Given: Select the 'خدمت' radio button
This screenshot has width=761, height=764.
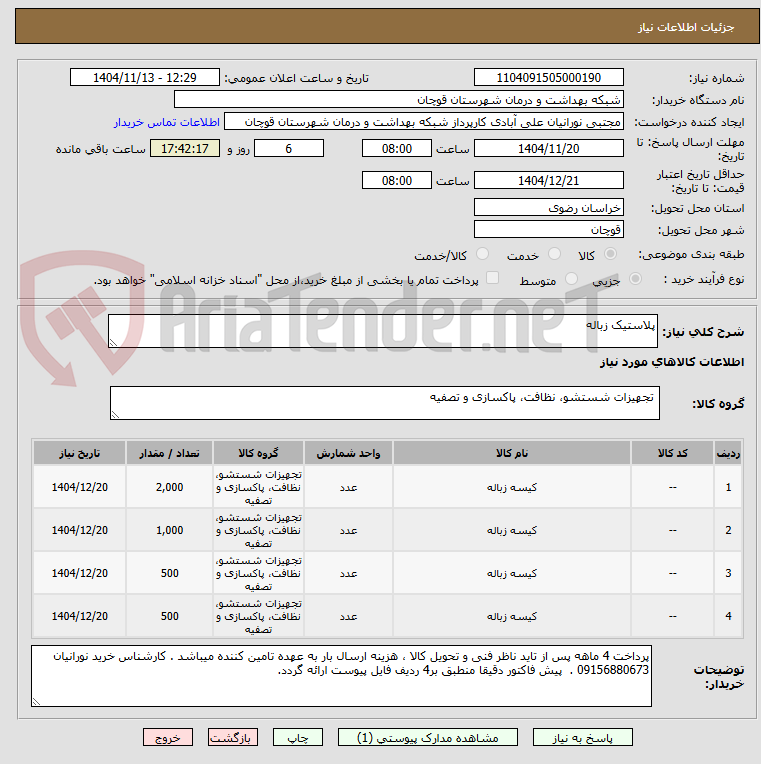Looking at the screenshot, I should [x=554, y=254].
